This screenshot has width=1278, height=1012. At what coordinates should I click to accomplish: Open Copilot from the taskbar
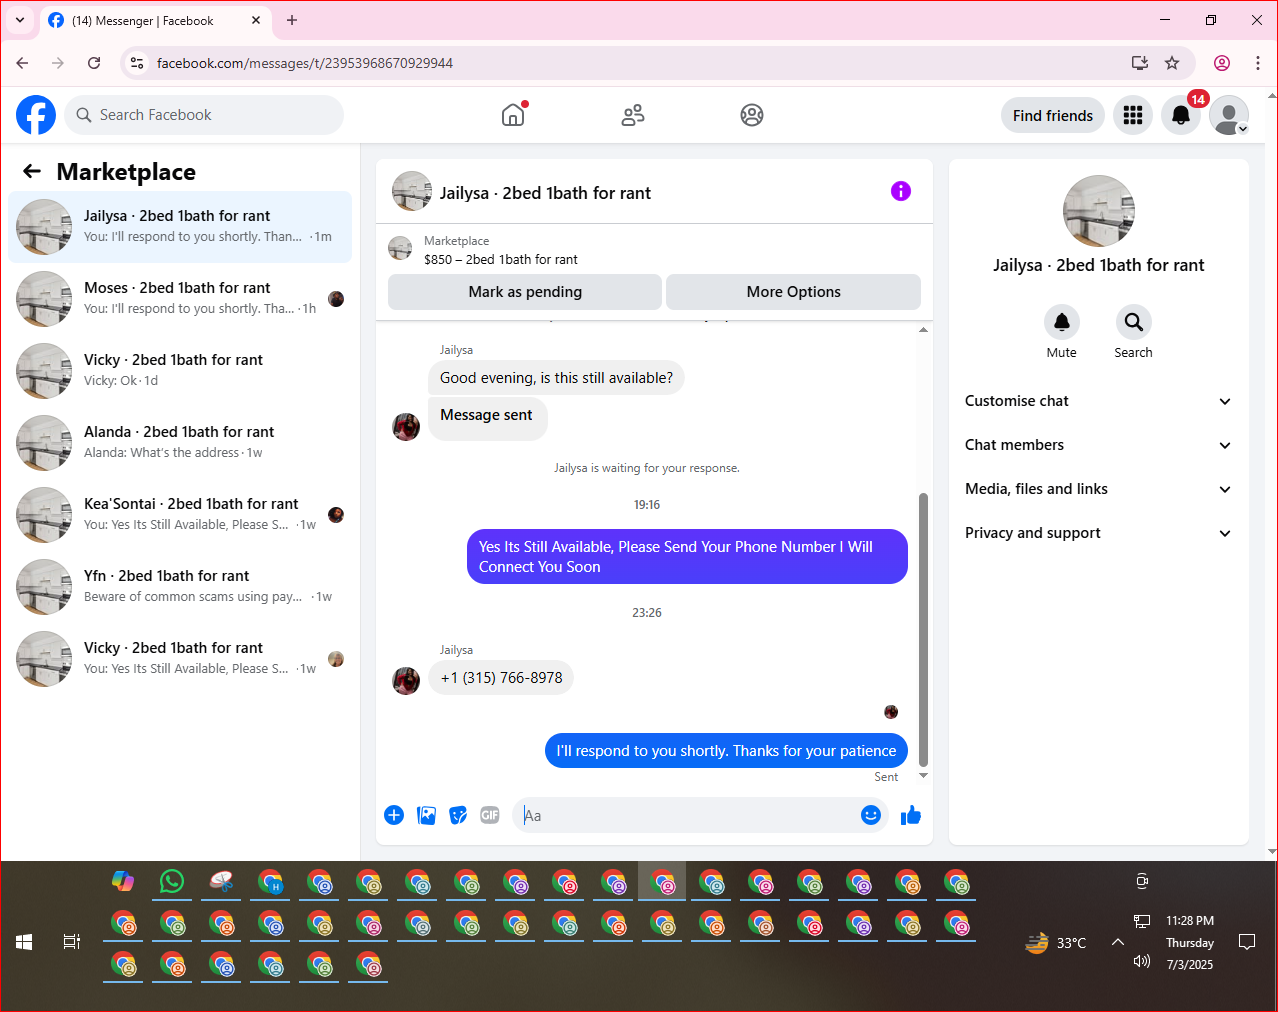click(123, 881)
